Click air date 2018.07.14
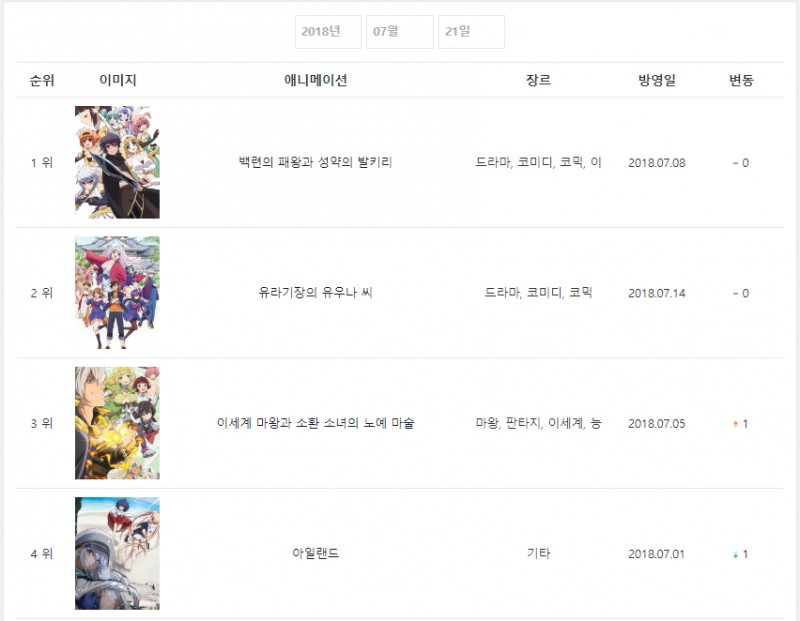This screenshot has height=621, width=800. click(x=657, y=293)
